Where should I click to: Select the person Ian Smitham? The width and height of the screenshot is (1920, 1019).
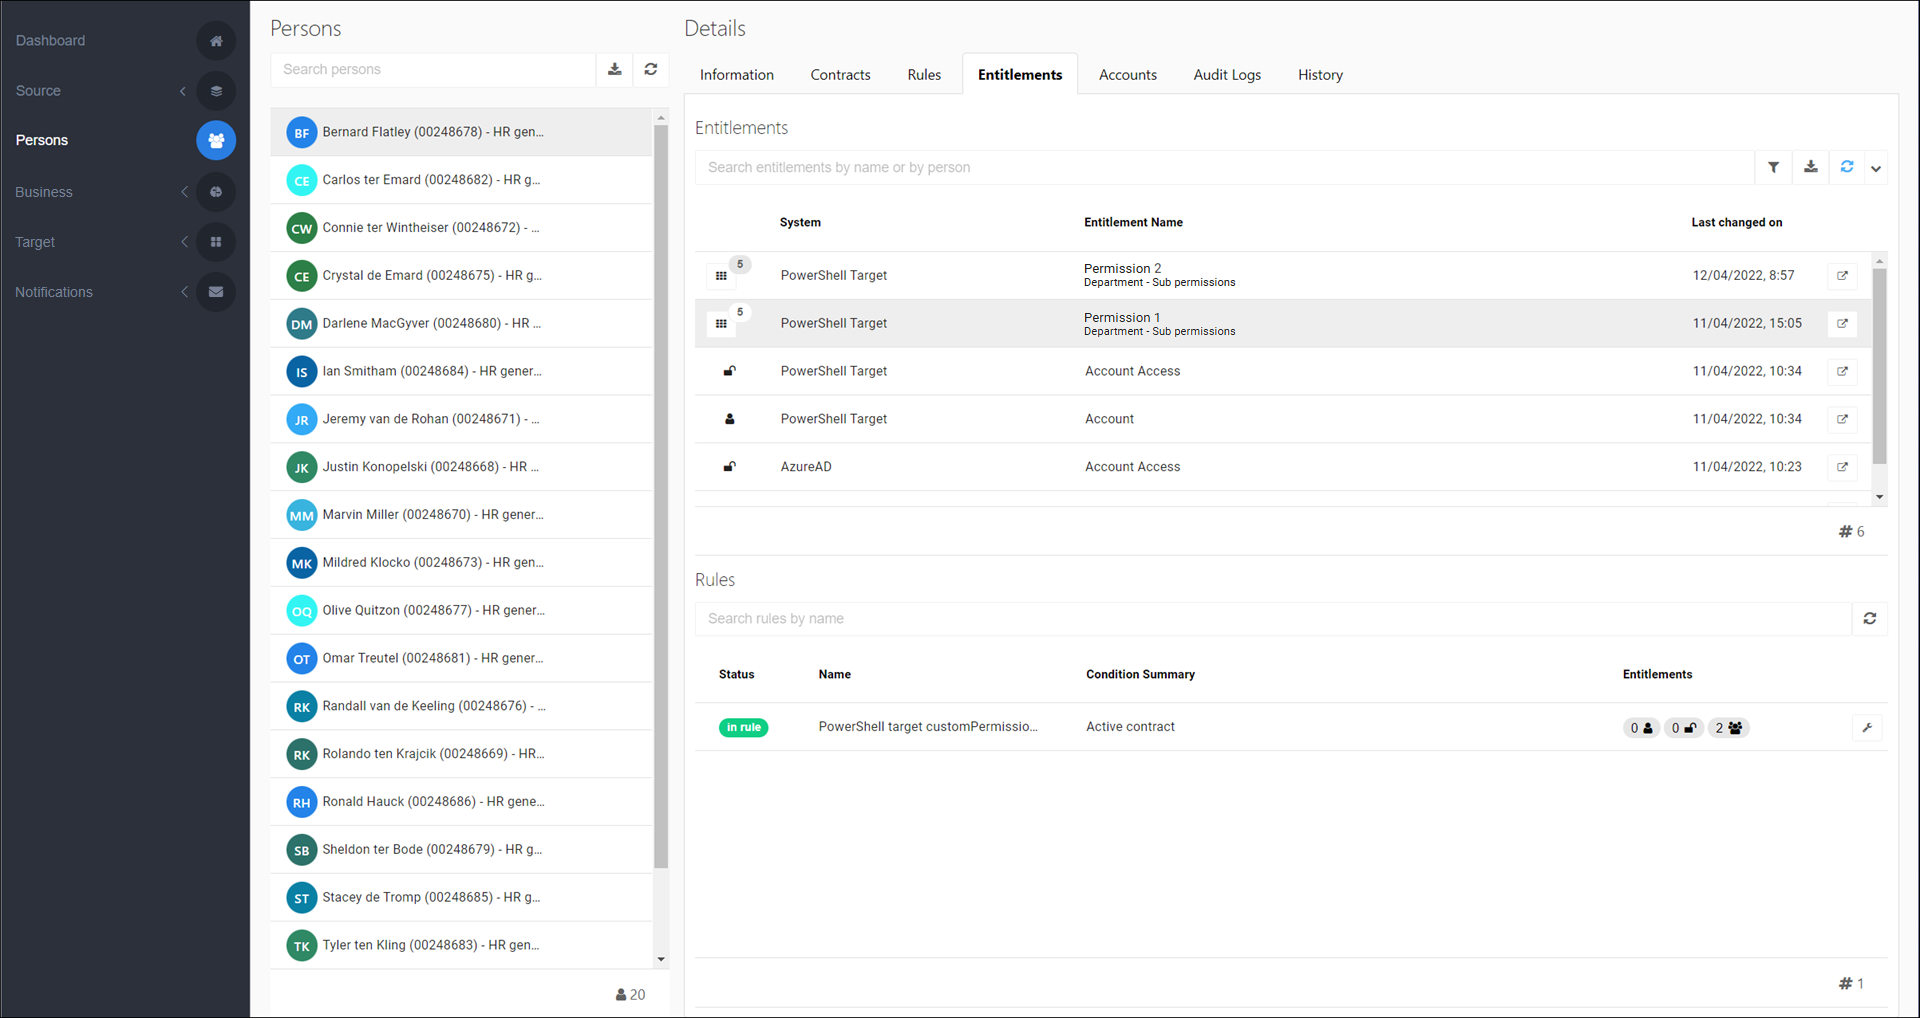pyautogui.click(x=431, y=371)
